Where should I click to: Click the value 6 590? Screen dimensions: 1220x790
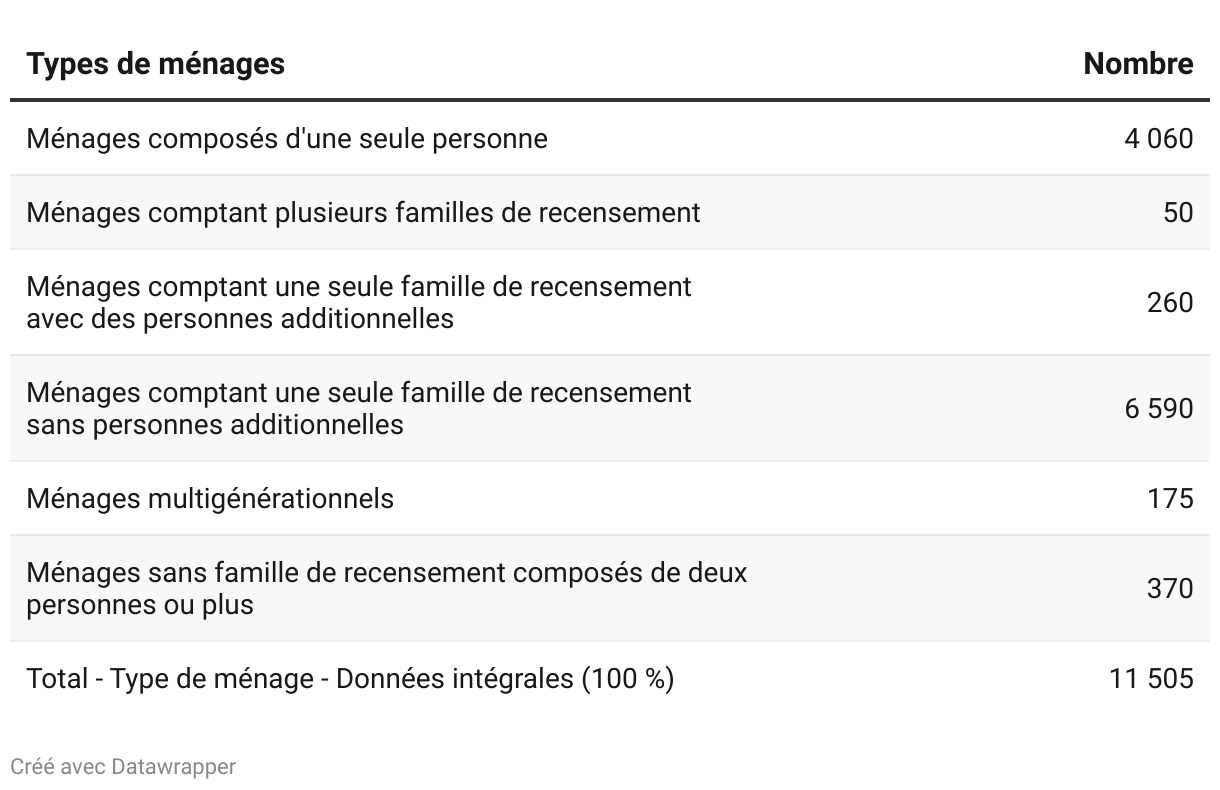(1158, 408)
